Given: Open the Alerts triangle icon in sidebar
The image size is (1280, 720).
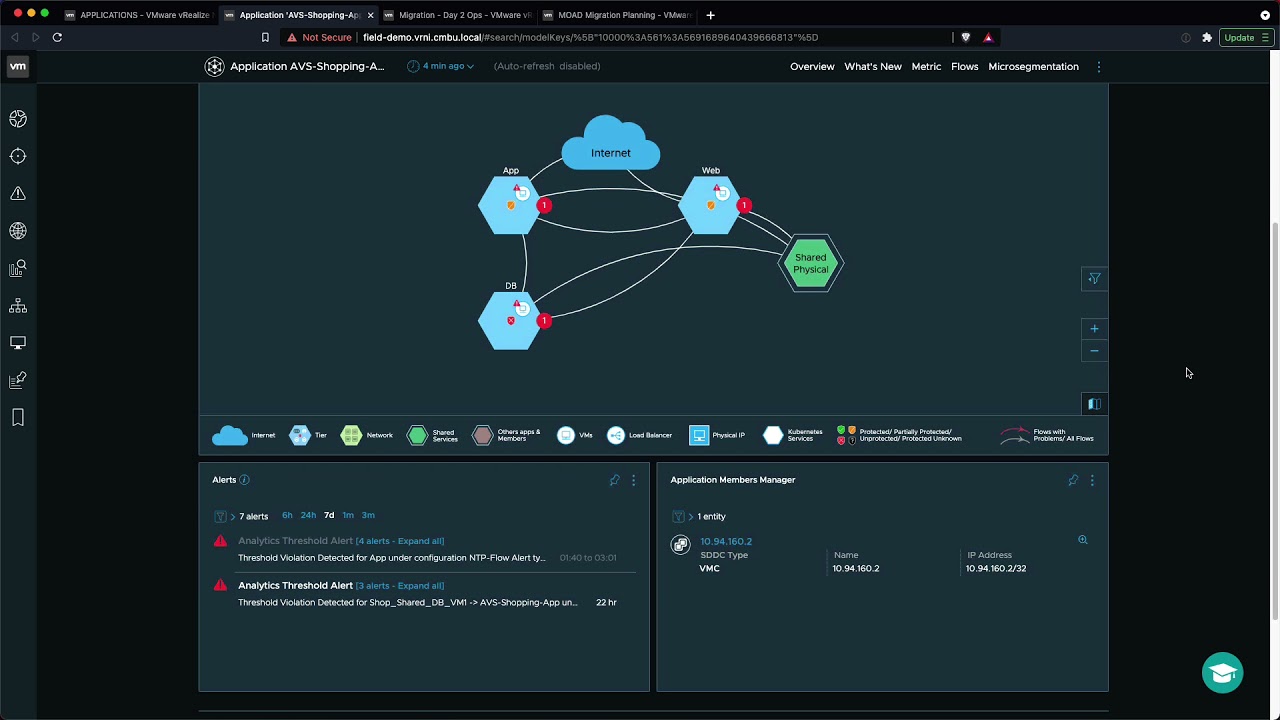Looking at the screenshot, I should click(18, 193).
